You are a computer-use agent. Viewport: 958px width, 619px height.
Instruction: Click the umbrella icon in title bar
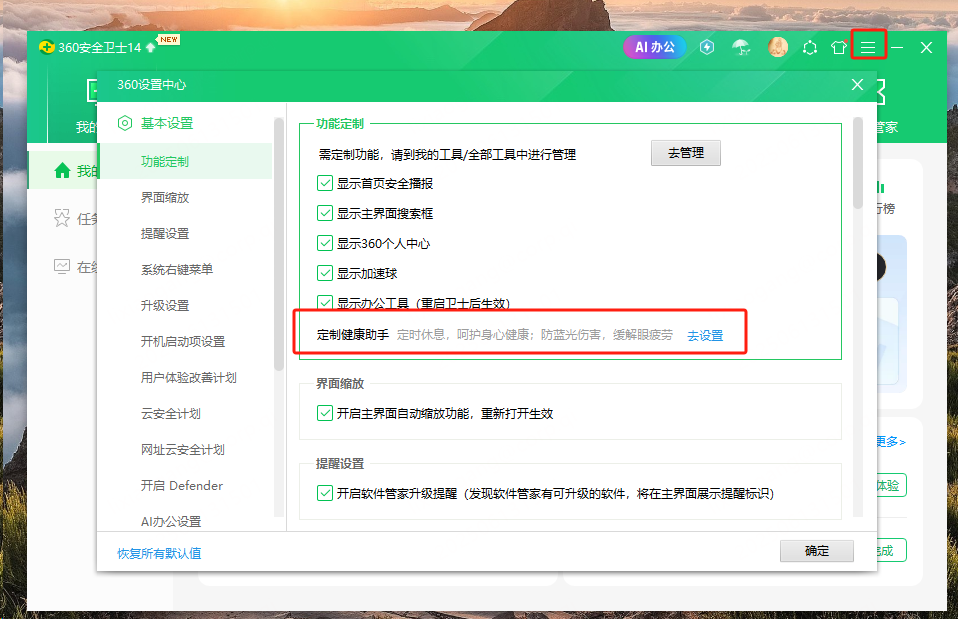pos(741,47)
